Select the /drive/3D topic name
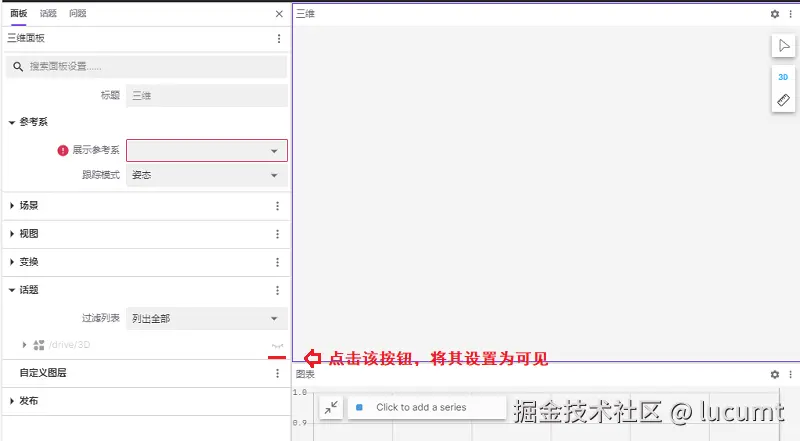This screenshot has width=800, height=441. (70, 345)
